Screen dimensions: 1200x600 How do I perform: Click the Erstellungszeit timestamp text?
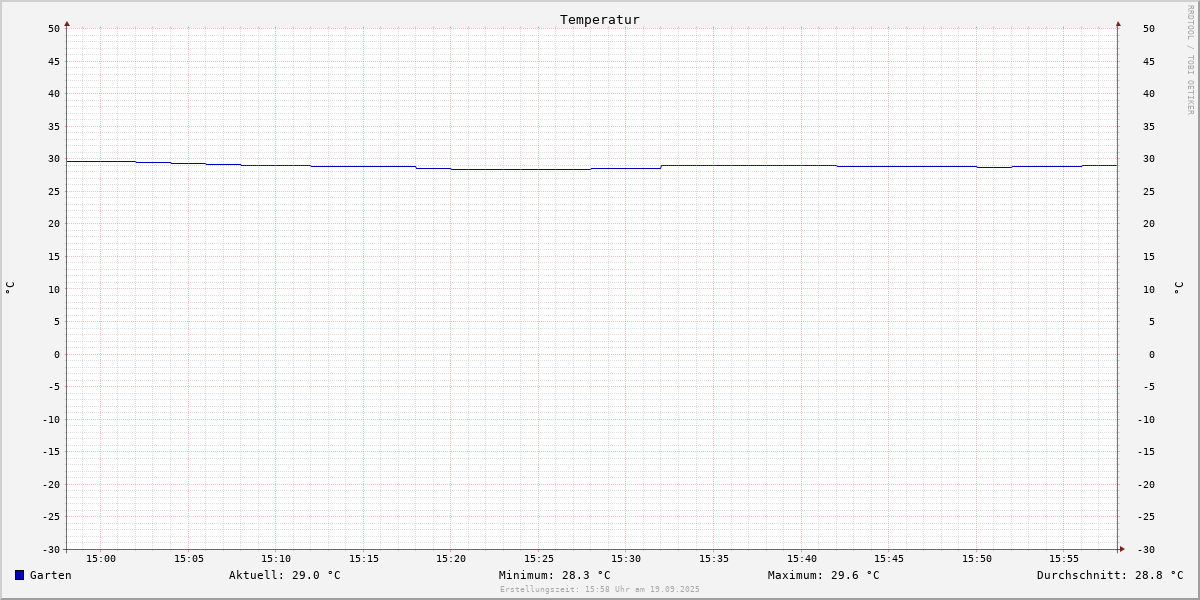600,589
